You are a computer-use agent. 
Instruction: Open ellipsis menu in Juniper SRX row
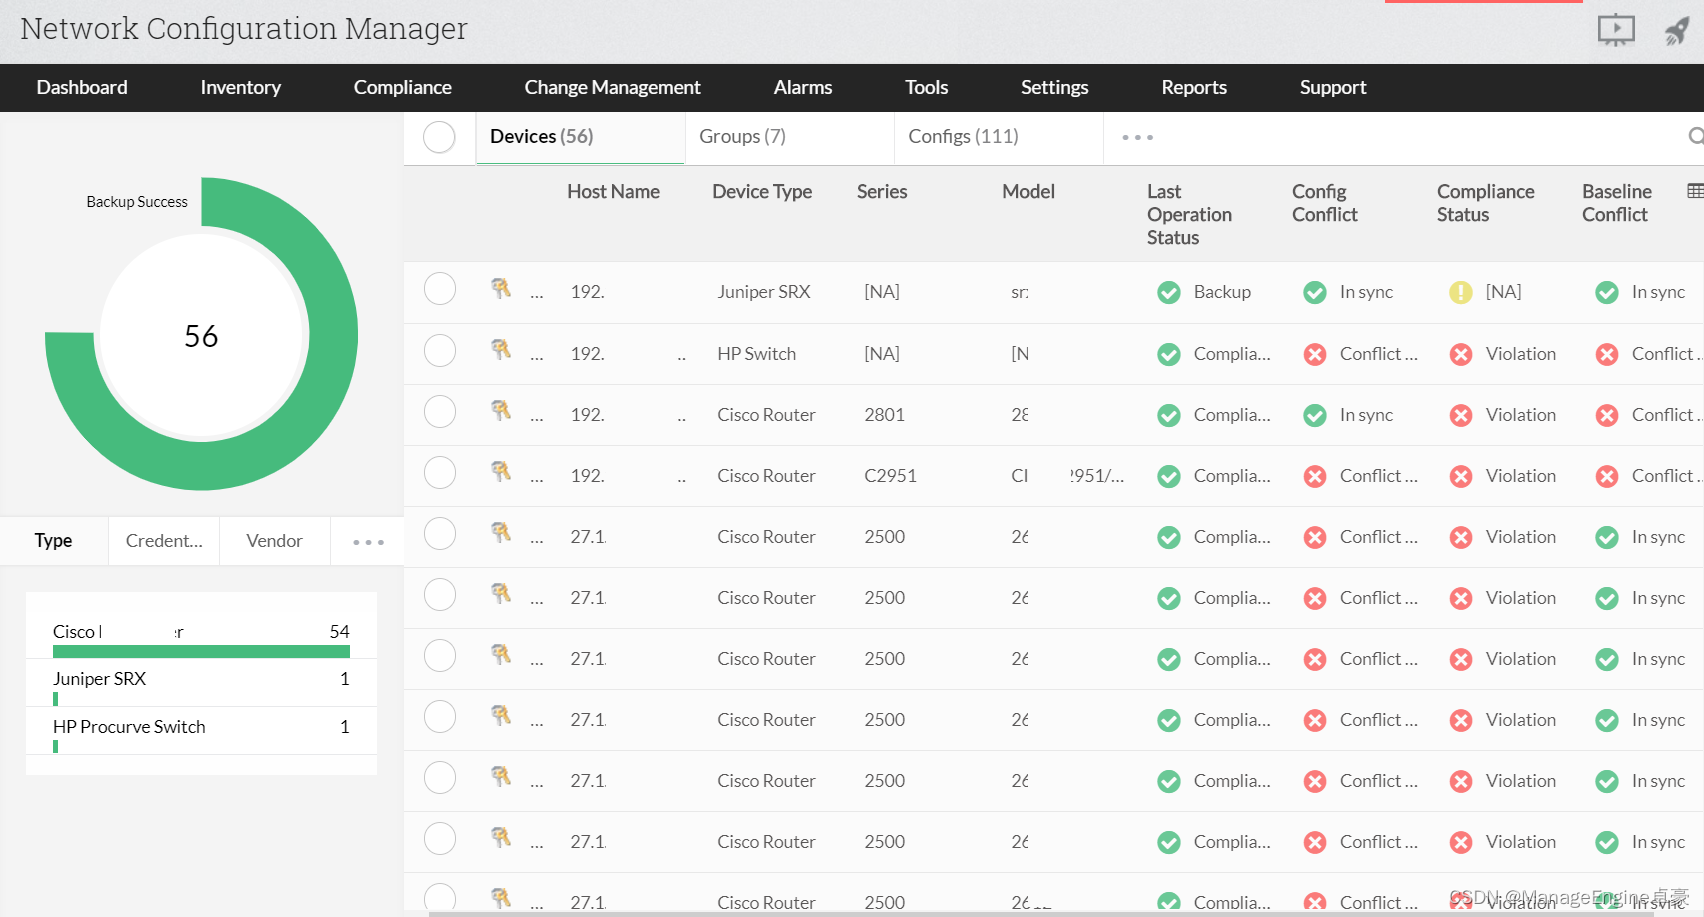coord(537,296)
